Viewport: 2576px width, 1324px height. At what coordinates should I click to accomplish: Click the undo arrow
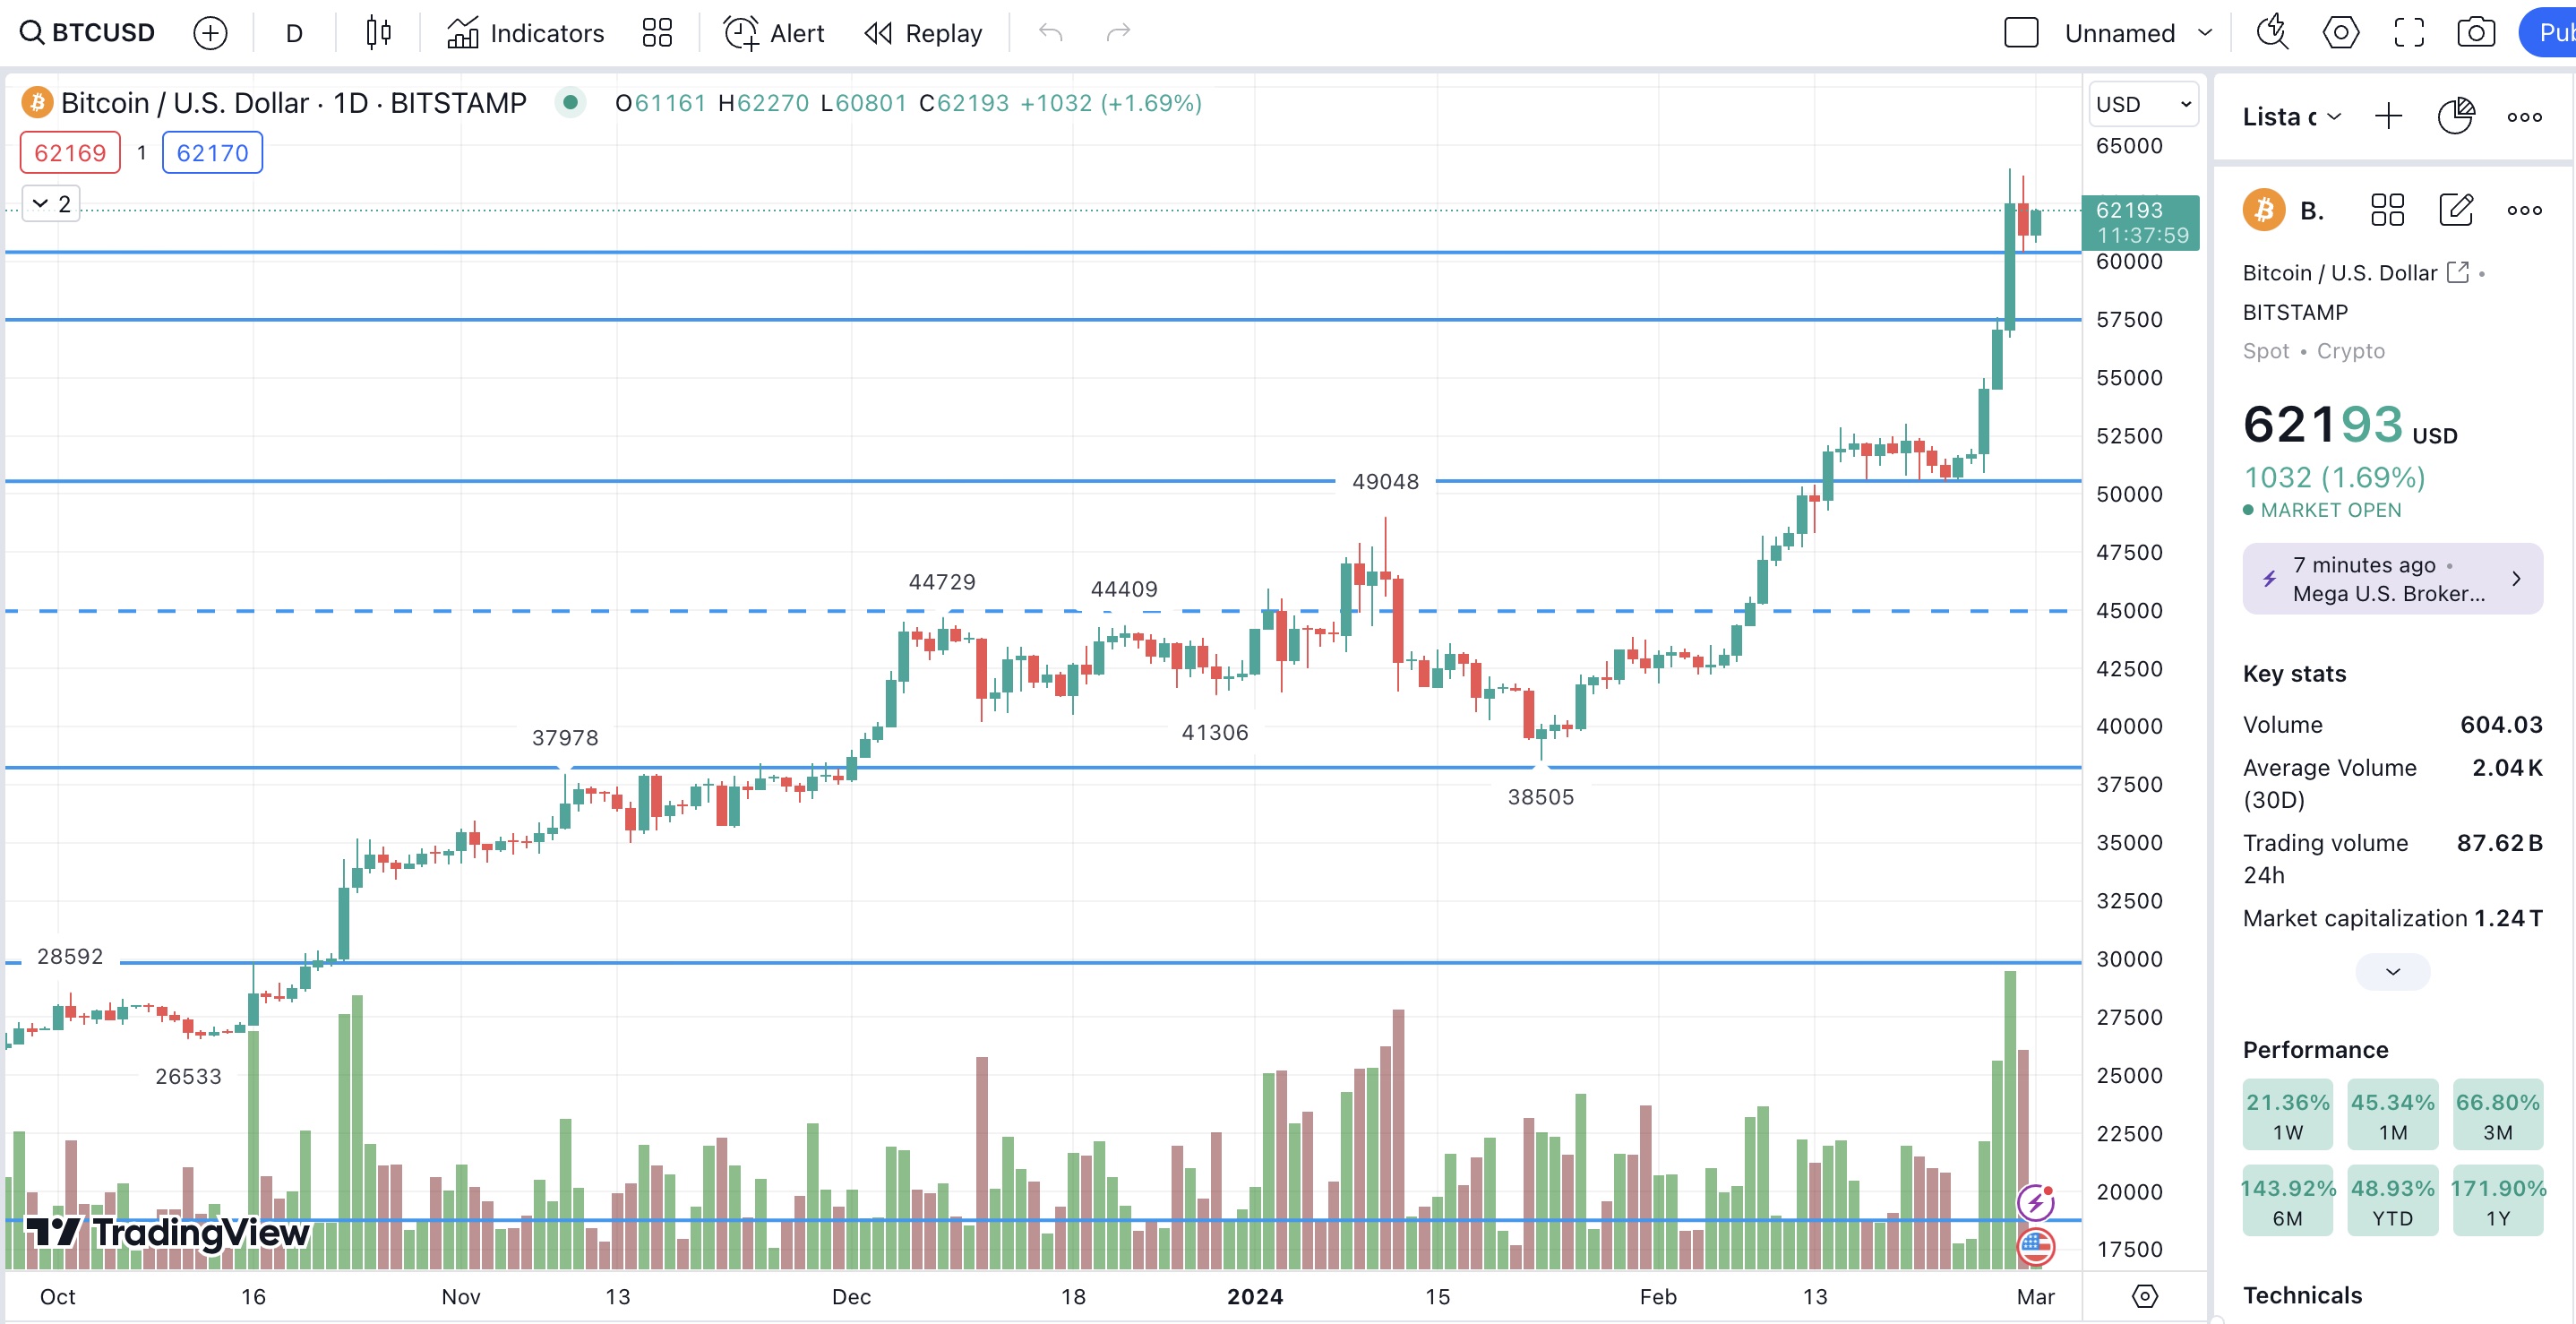point(1050,33)
